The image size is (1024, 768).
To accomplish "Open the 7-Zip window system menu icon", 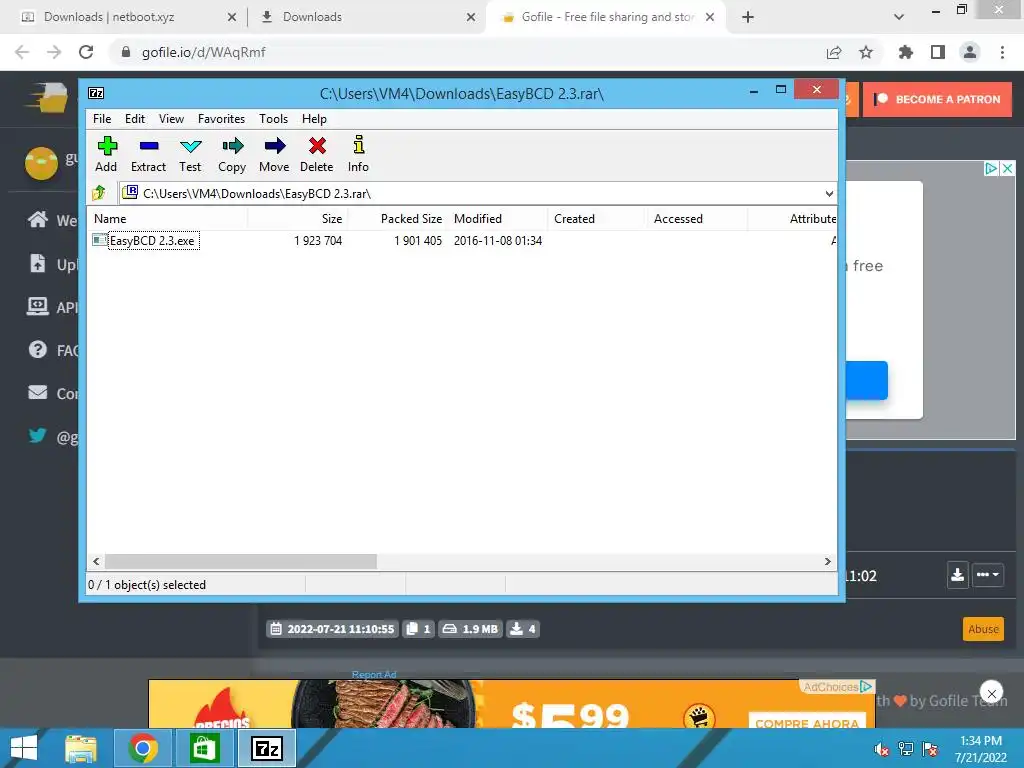I will pyautogui.click(x=96, y=93).
